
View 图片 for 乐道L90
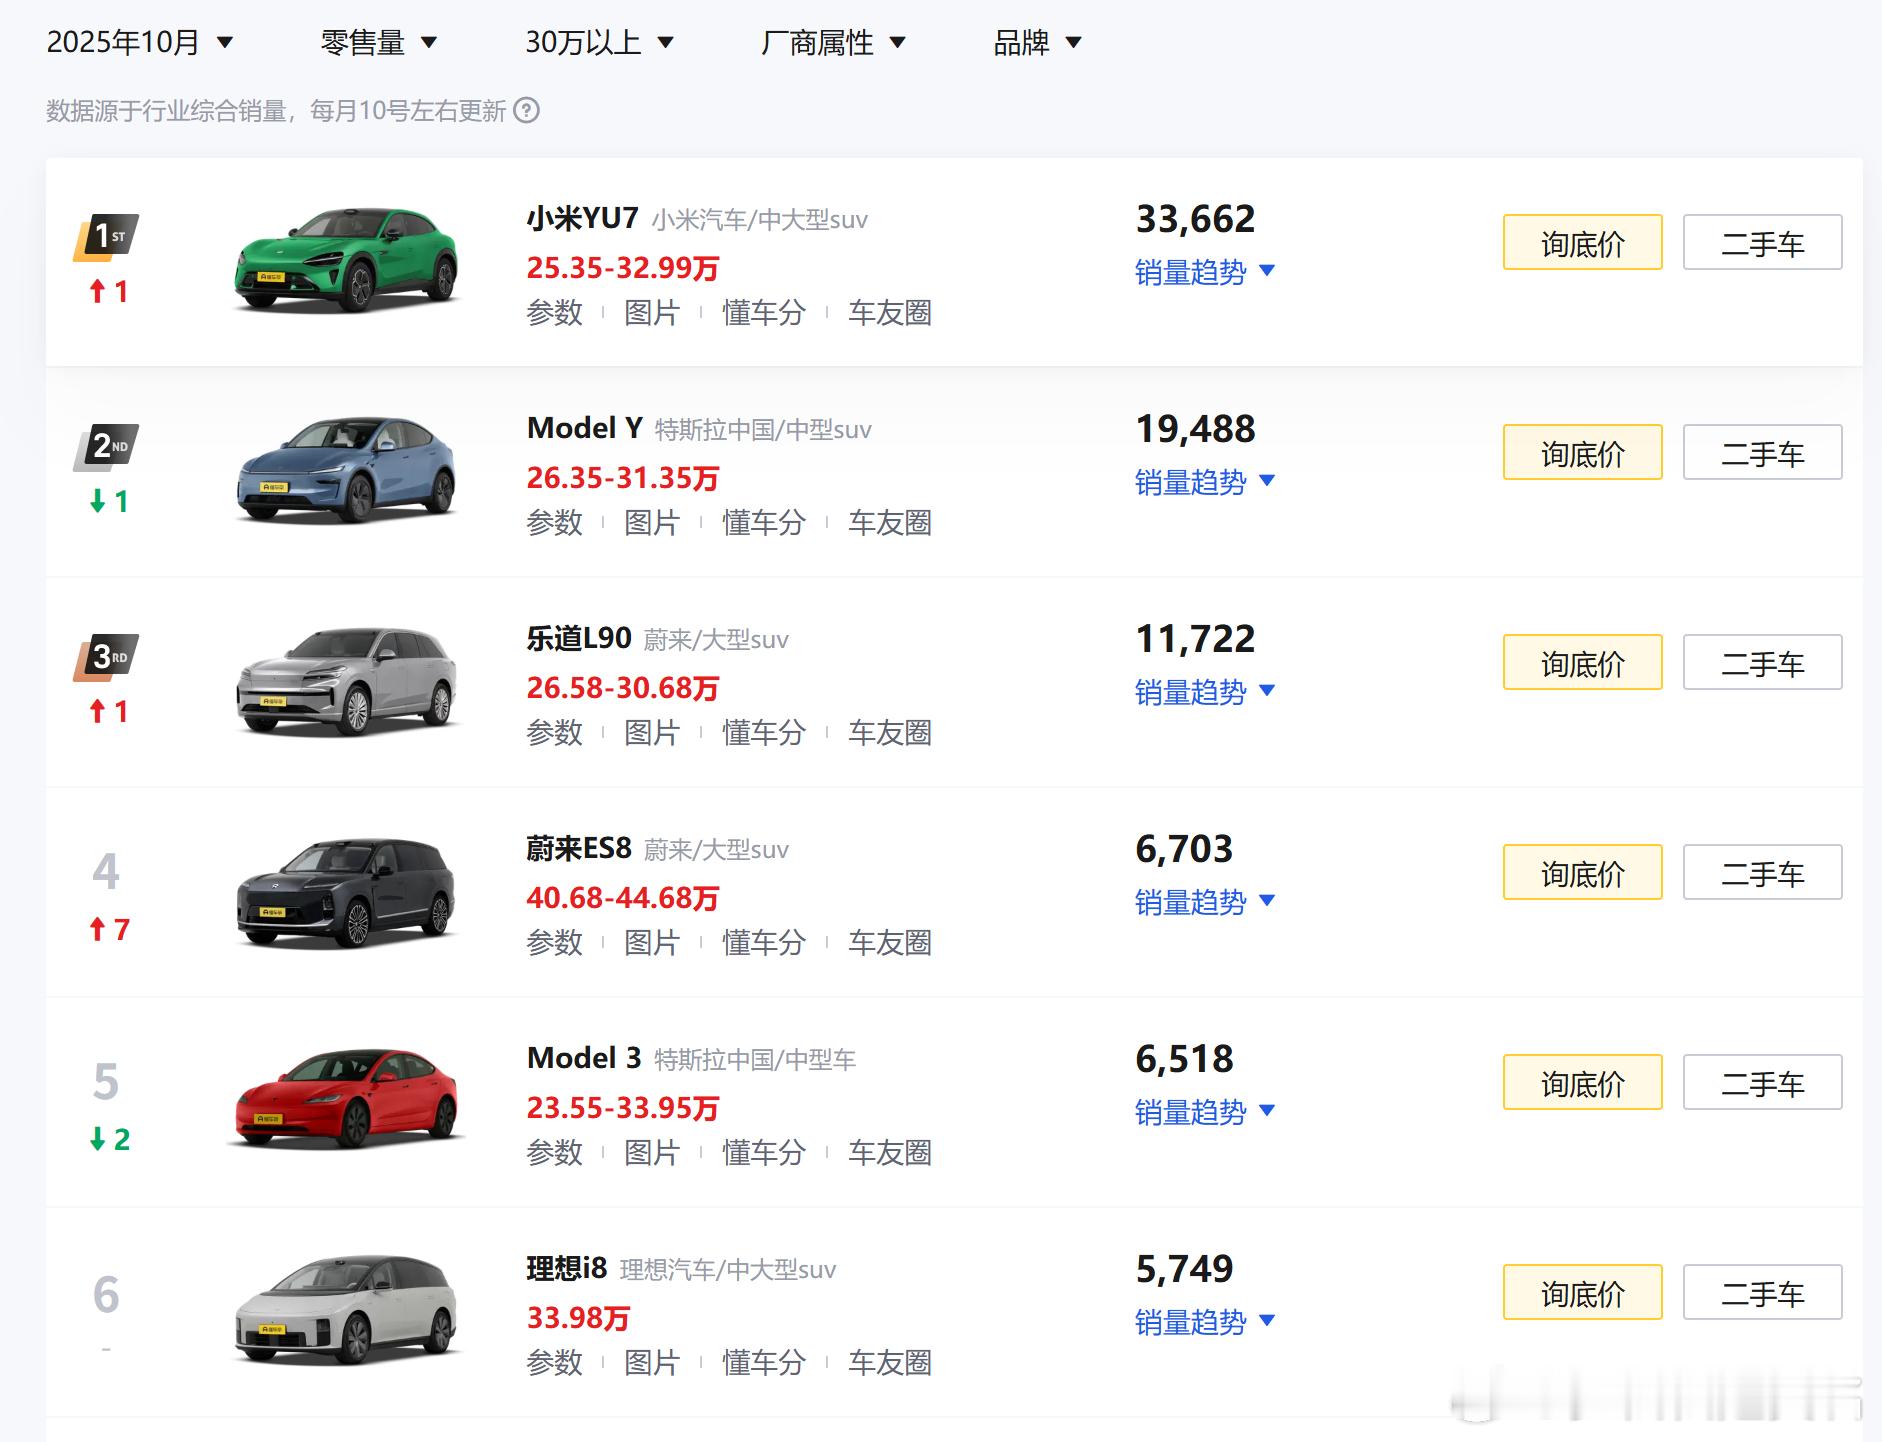(x=652, y=733)
